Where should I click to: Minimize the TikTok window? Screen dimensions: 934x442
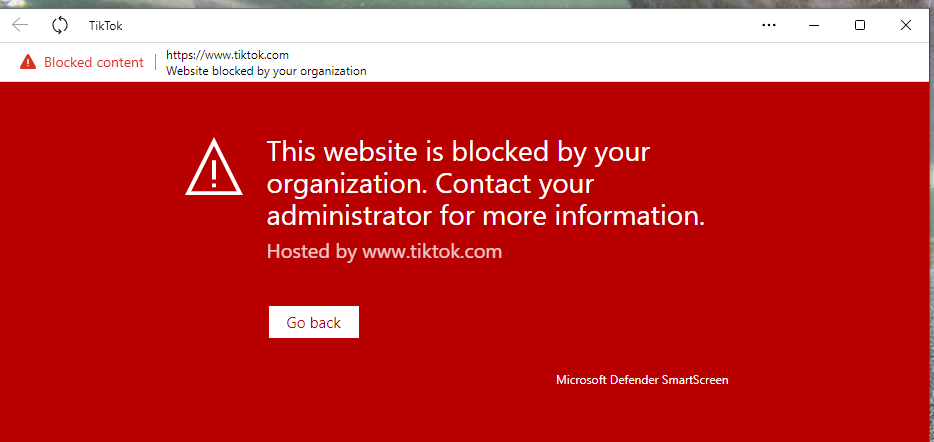(x=814, y=25)
